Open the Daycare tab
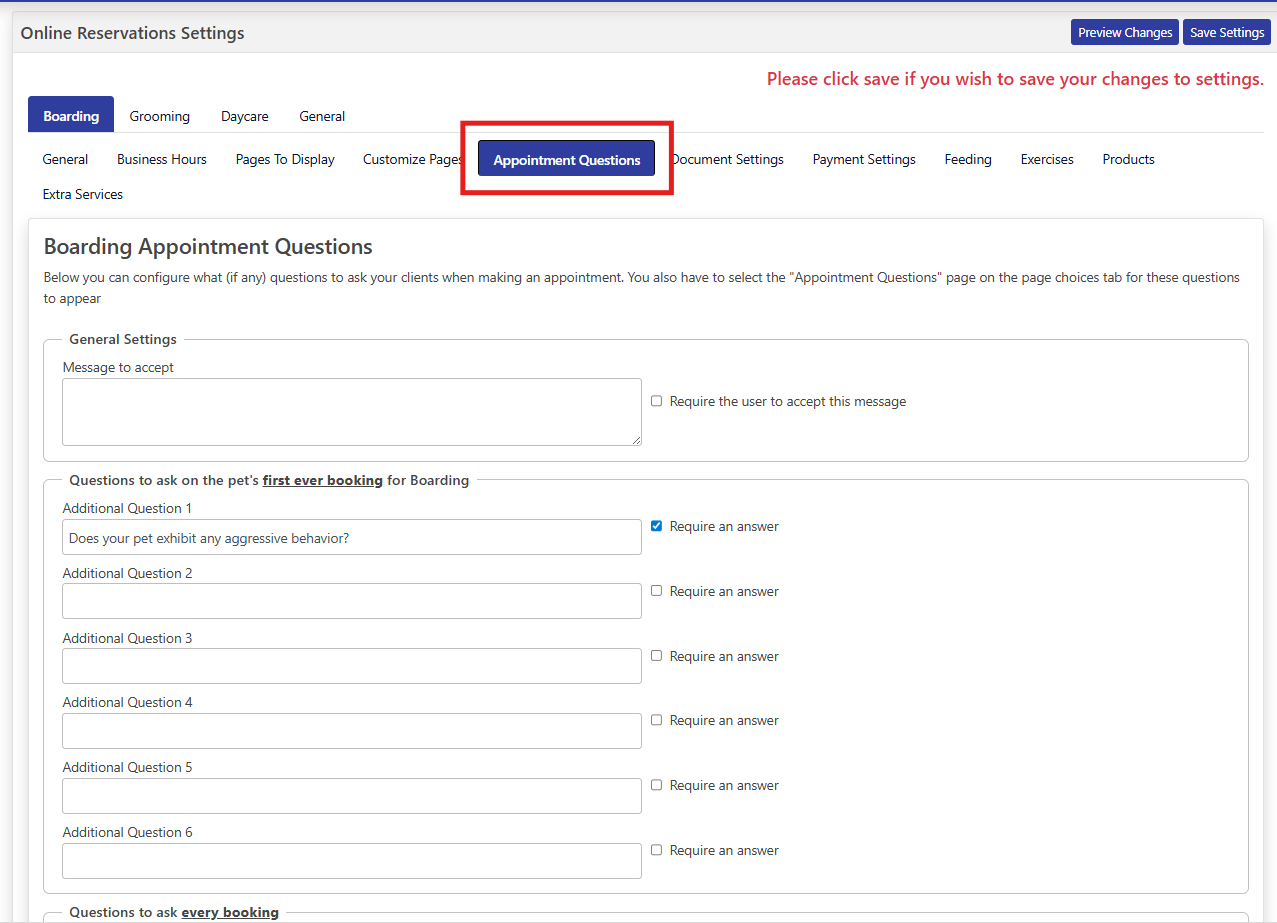1277x923 pixels. click(x=244, y=116)
